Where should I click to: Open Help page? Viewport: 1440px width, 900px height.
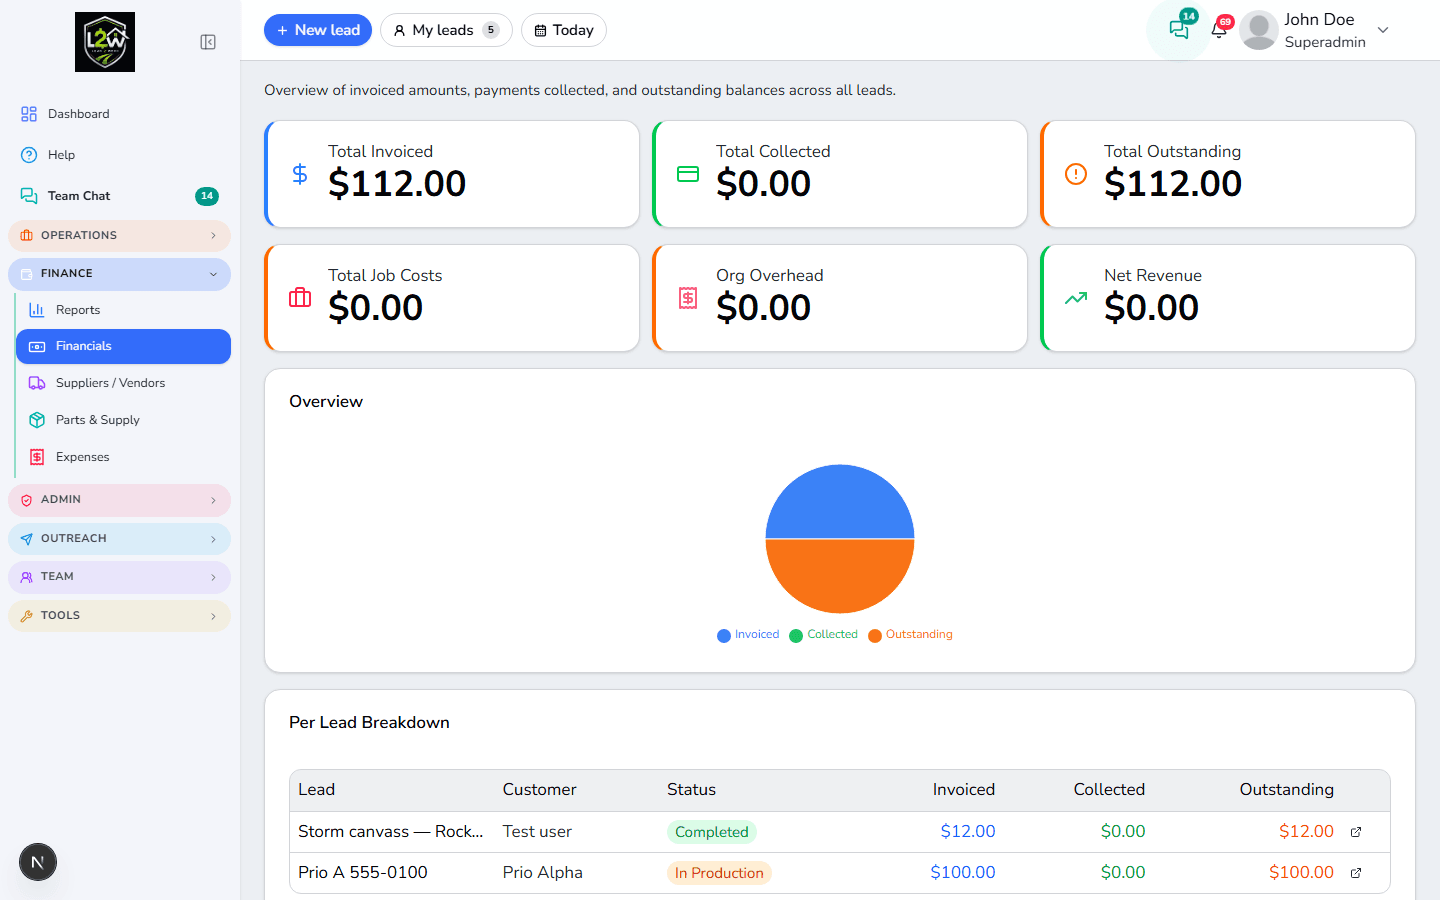pos(119,155)
